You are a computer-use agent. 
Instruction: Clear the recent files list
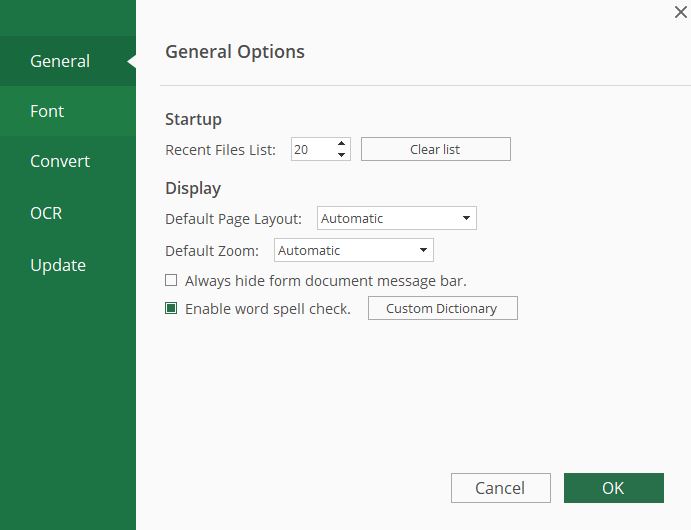435,149
